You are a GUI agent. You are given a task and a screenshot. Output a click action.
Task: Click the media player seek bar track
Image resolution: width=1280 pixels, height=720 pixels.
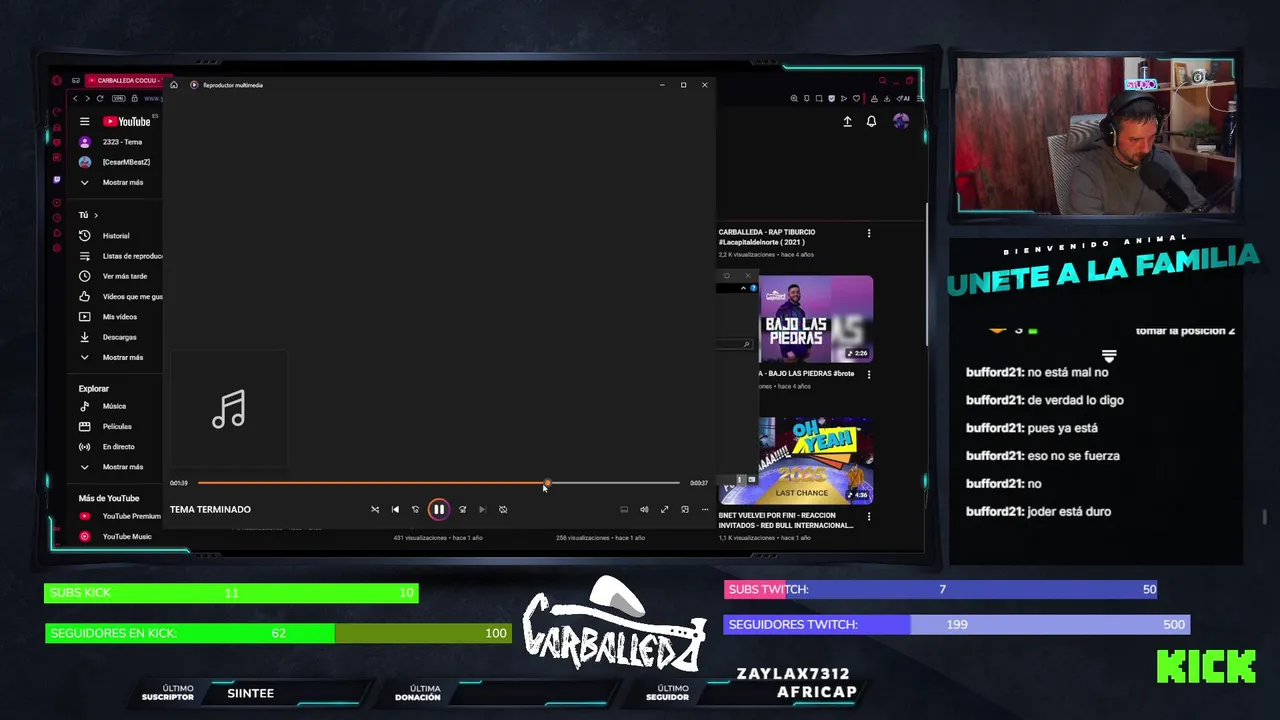438,483
